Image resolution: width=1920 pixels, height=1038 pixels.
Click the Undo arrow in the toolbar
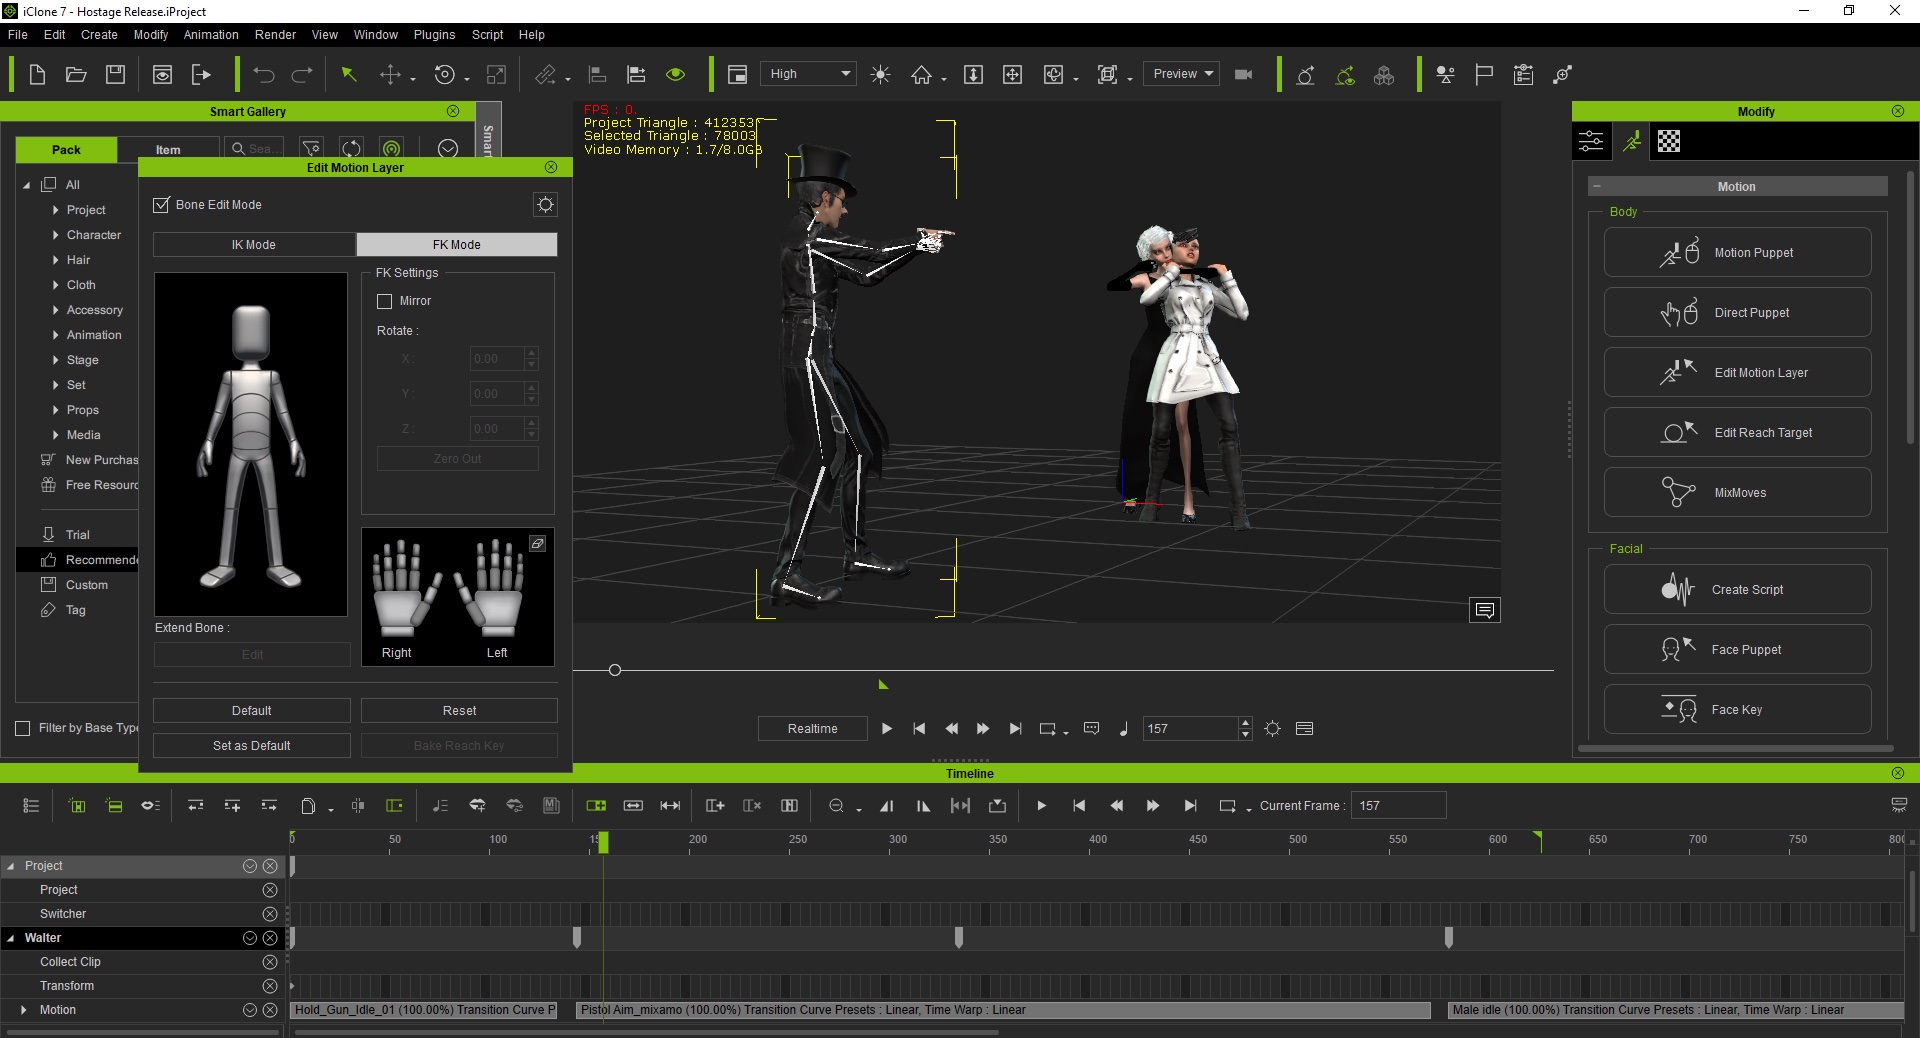click(x=263, y=75)
